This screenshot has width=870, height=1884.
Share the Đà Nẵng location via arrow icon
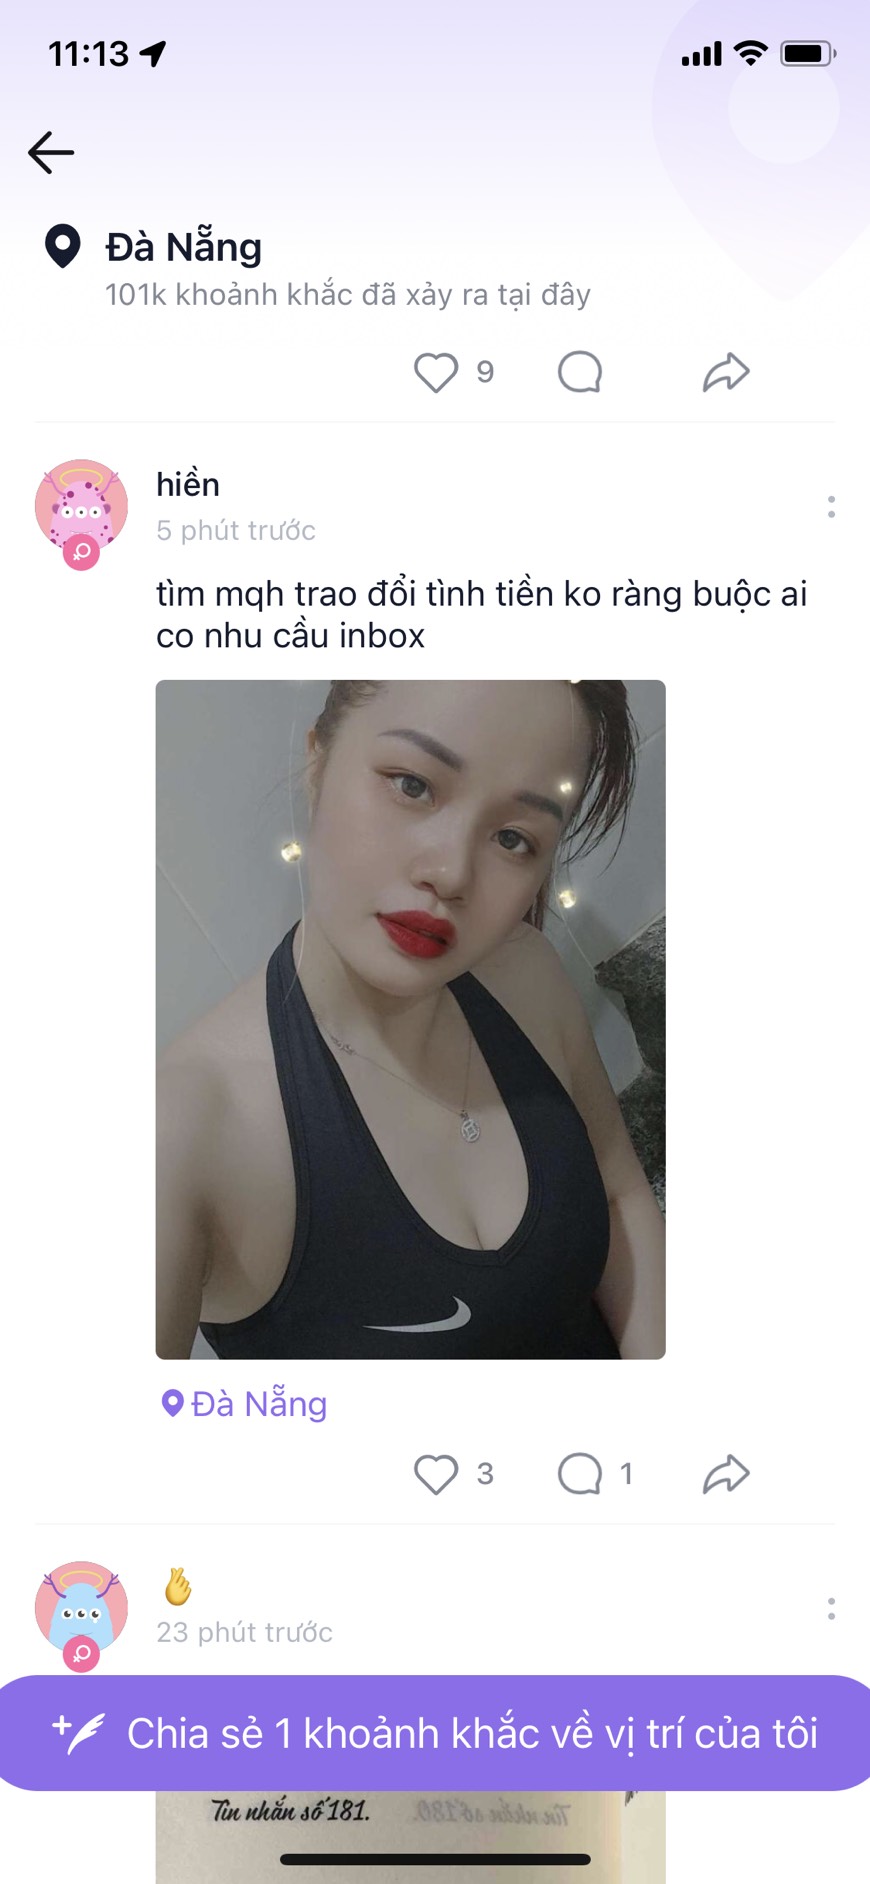pos(726,372)
